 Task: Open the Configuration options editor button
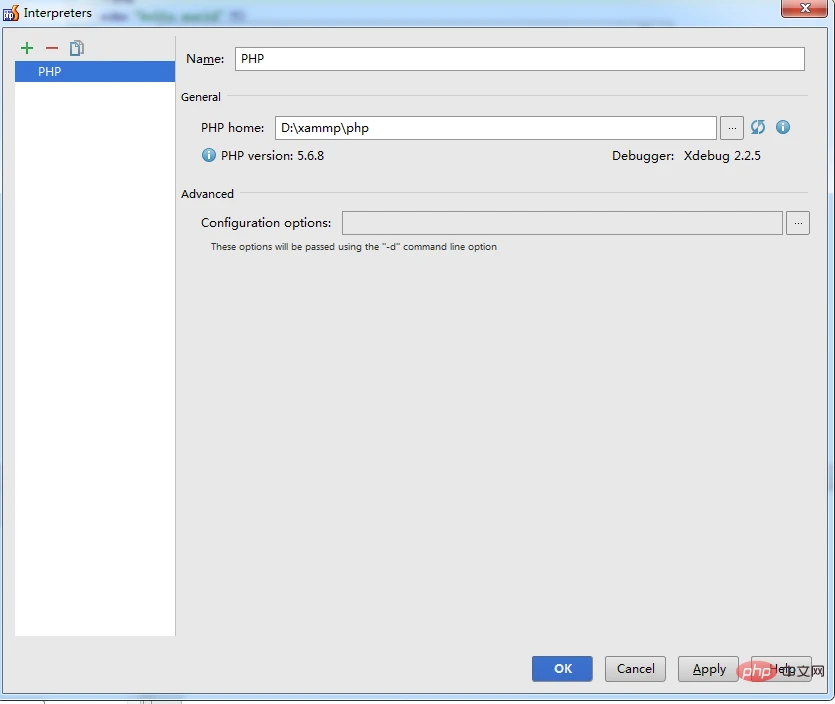tap(797, 223)
